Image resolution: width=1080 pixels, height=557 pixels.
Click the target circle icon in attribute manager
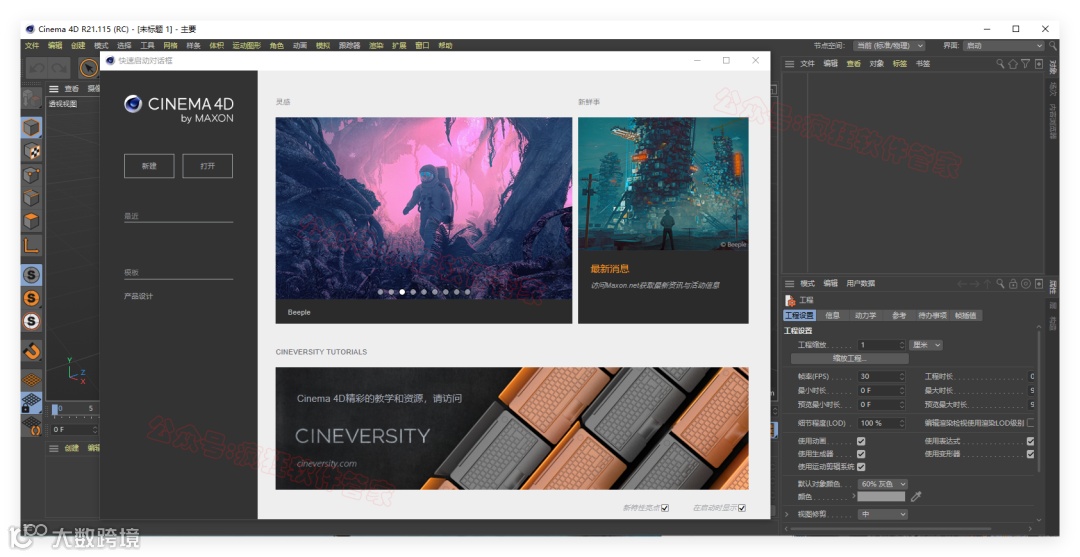pyautogui.click(x=1026, y=284)
